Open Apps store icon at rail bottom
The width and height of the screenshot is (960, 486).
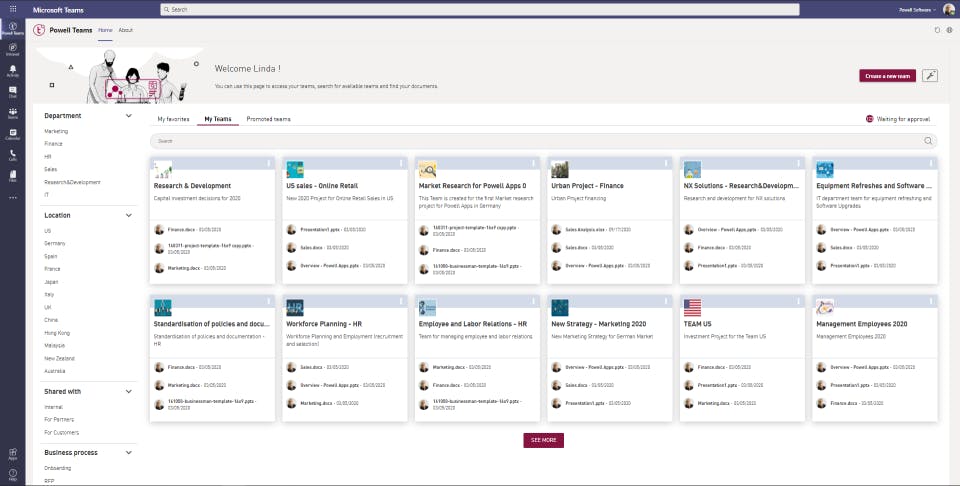point(13,454)
